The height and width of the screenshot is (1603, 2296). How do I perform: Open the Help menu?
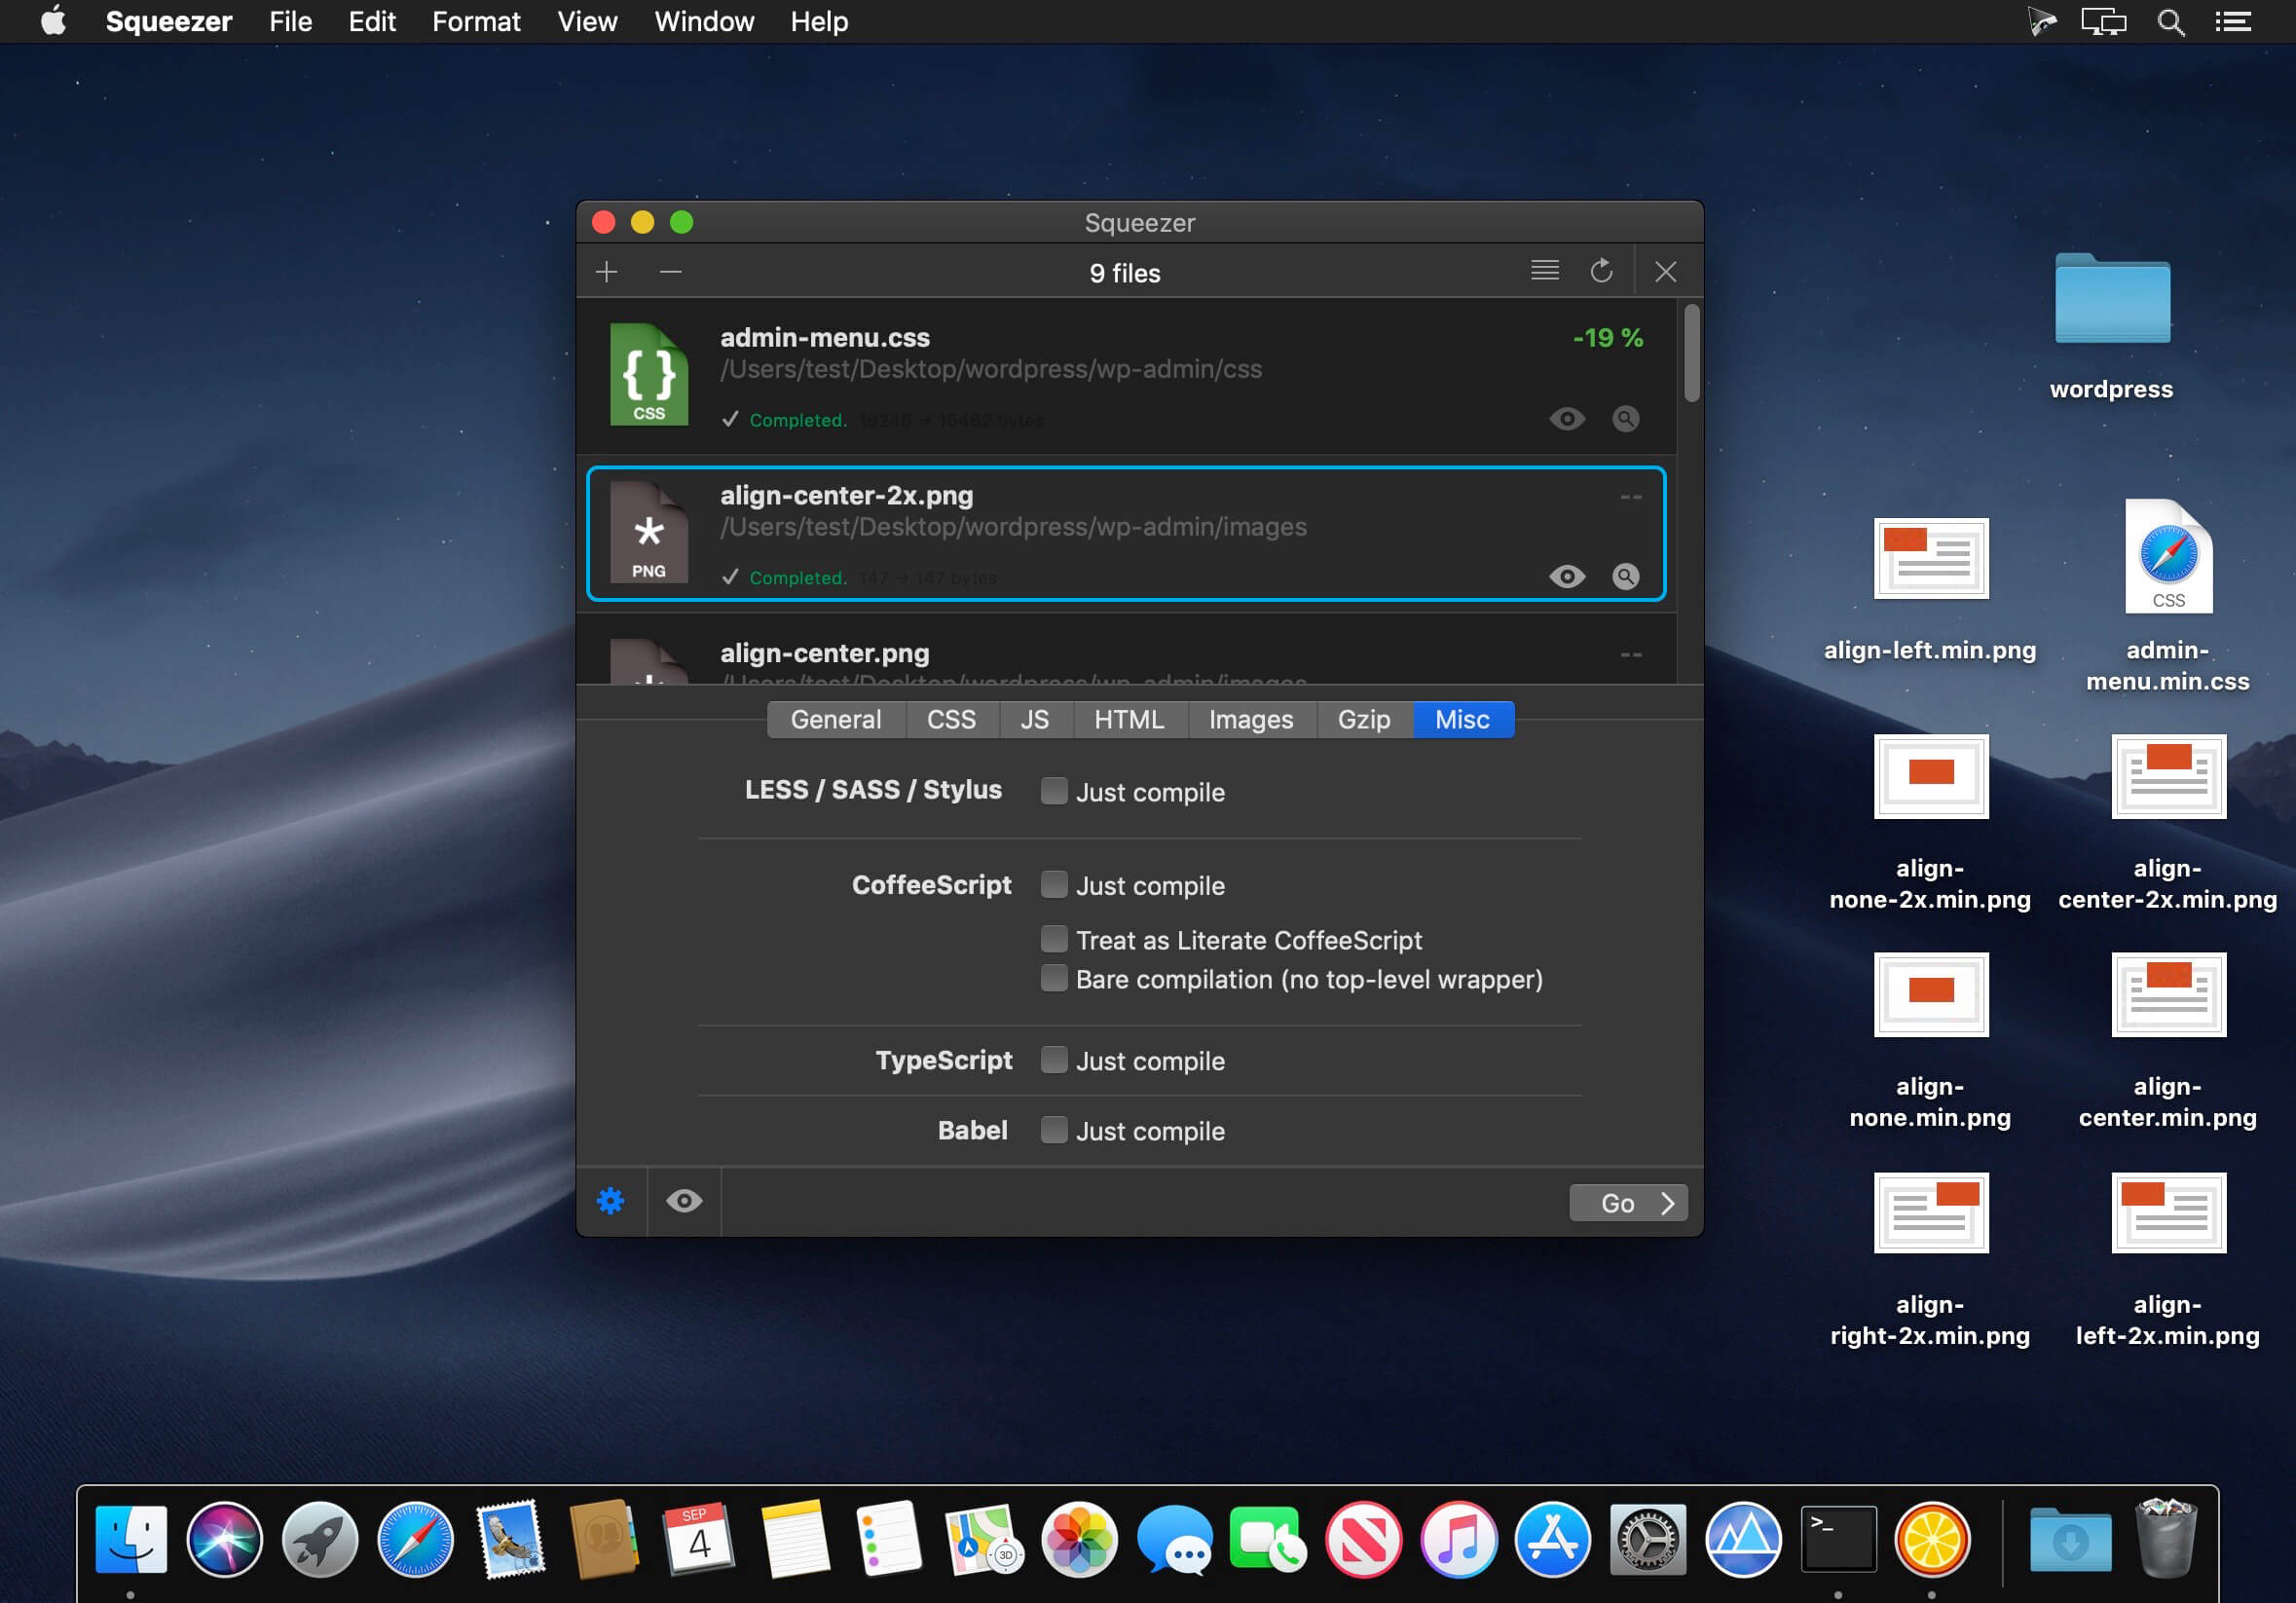coord(819,21)
